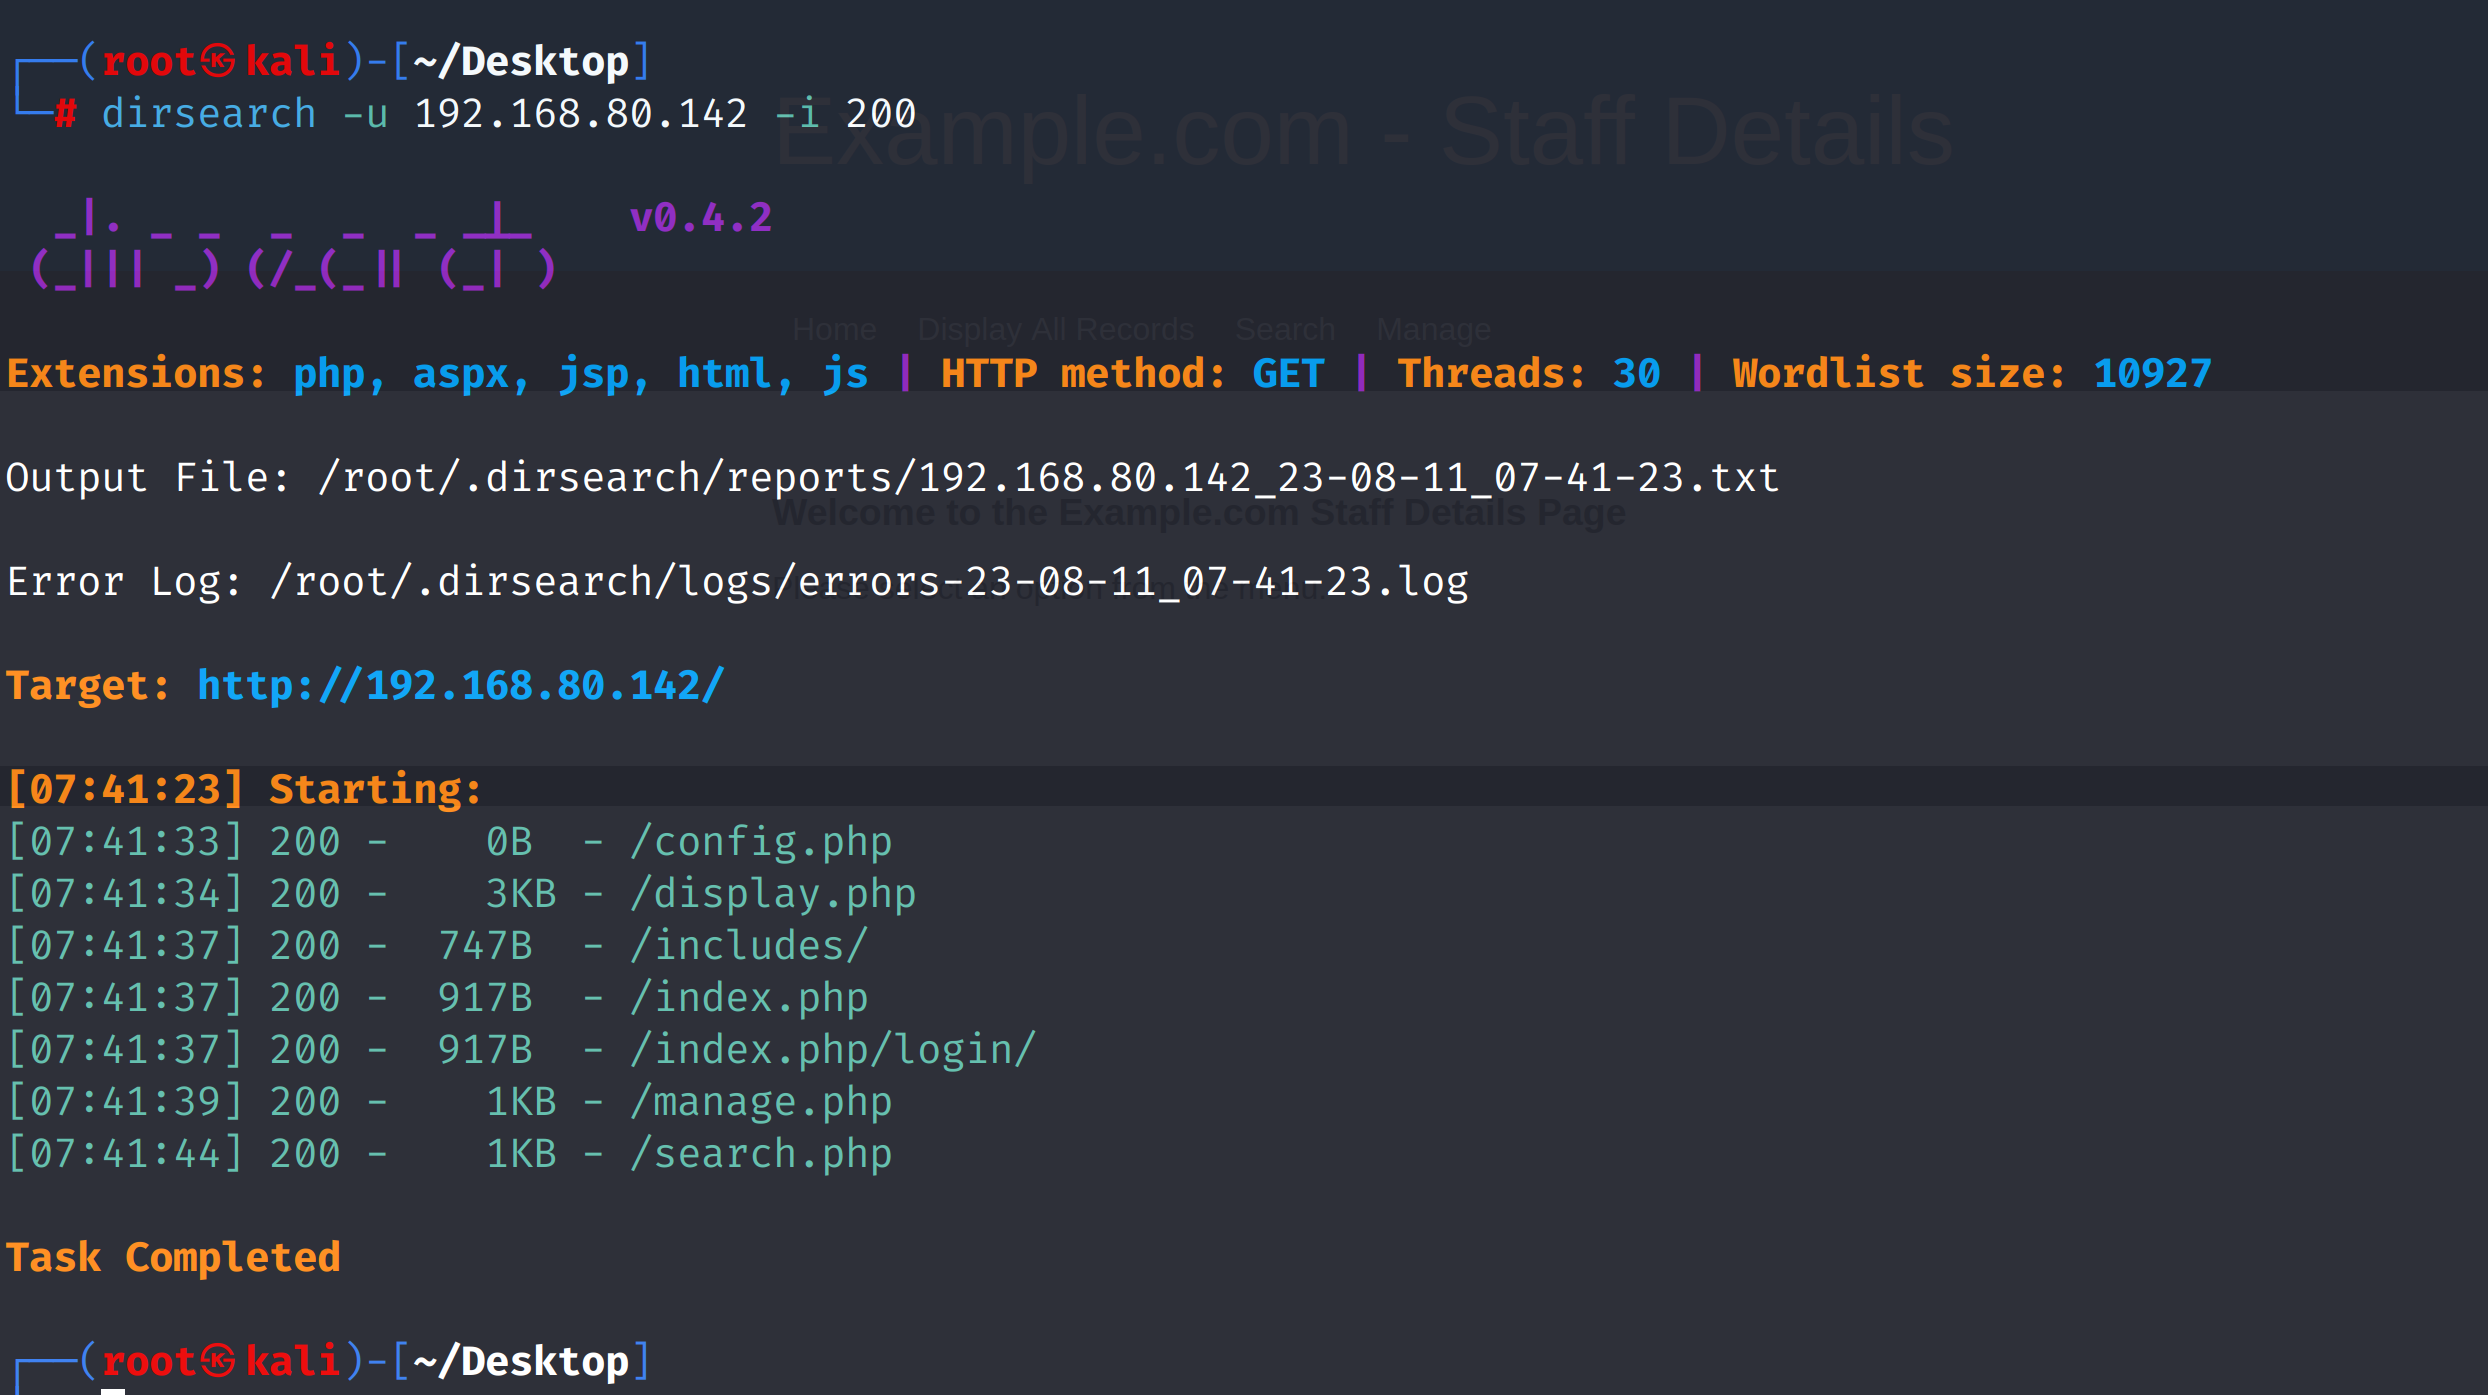Click the Kali skull icon in bottom prompt

click(218, 1361)
